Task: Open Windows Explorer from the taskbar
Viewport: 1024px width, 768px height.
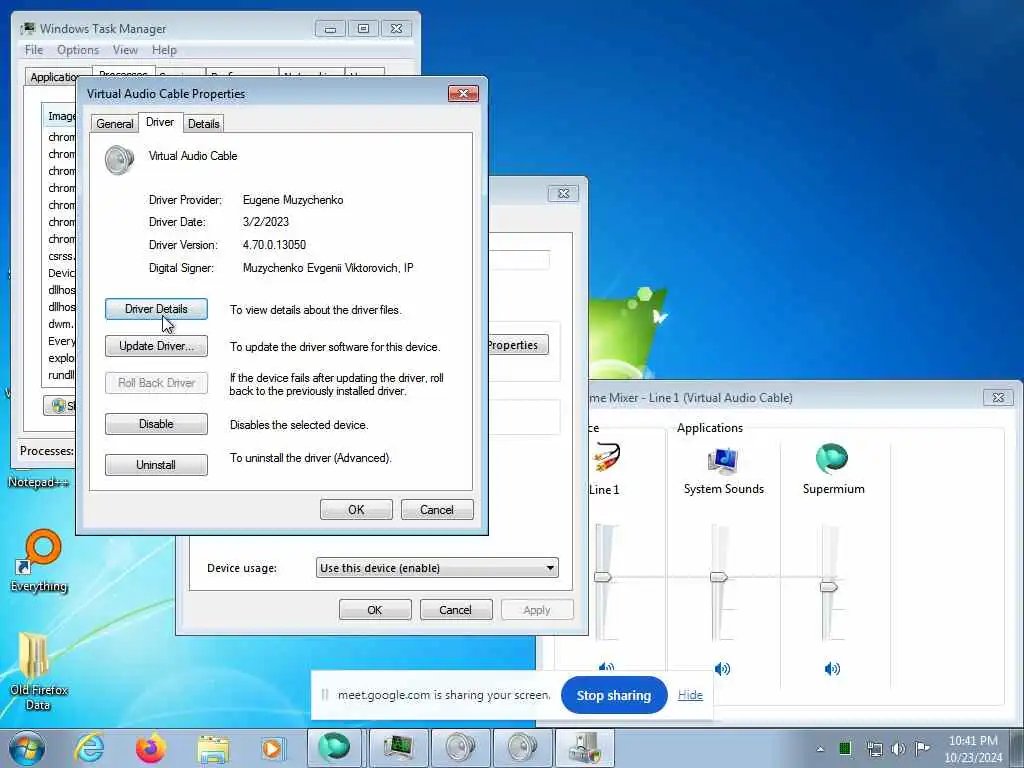Action: [x=213, y=749]
